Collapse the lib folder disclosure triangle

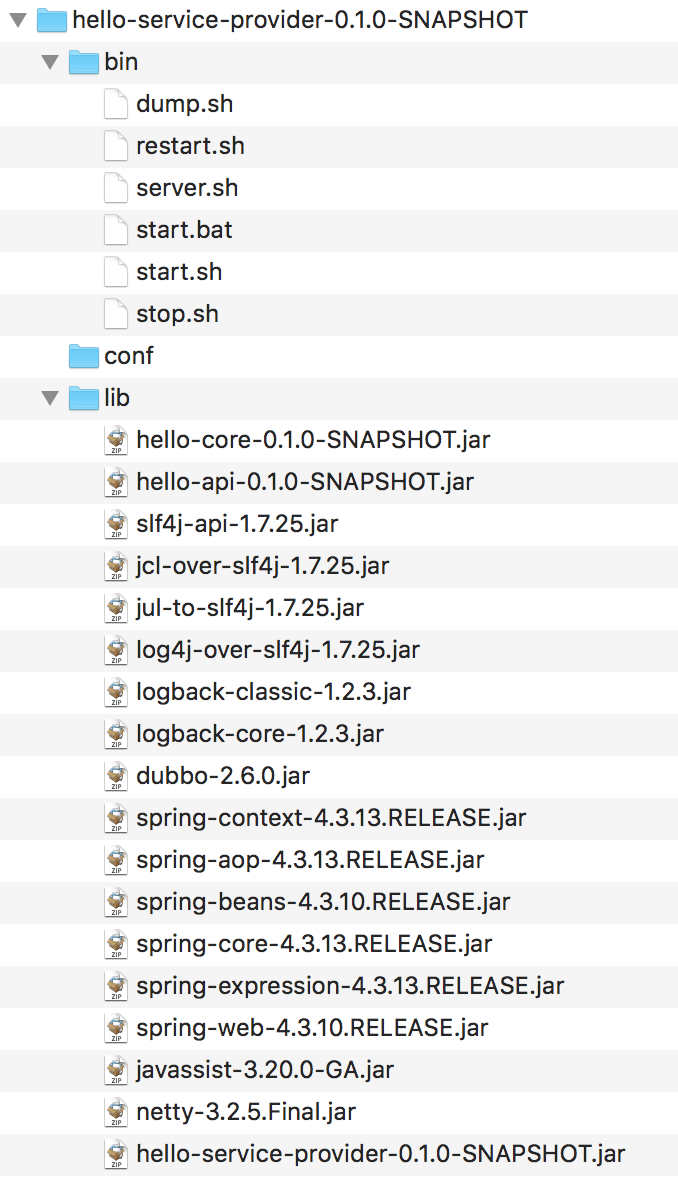(x=50, y=398)
